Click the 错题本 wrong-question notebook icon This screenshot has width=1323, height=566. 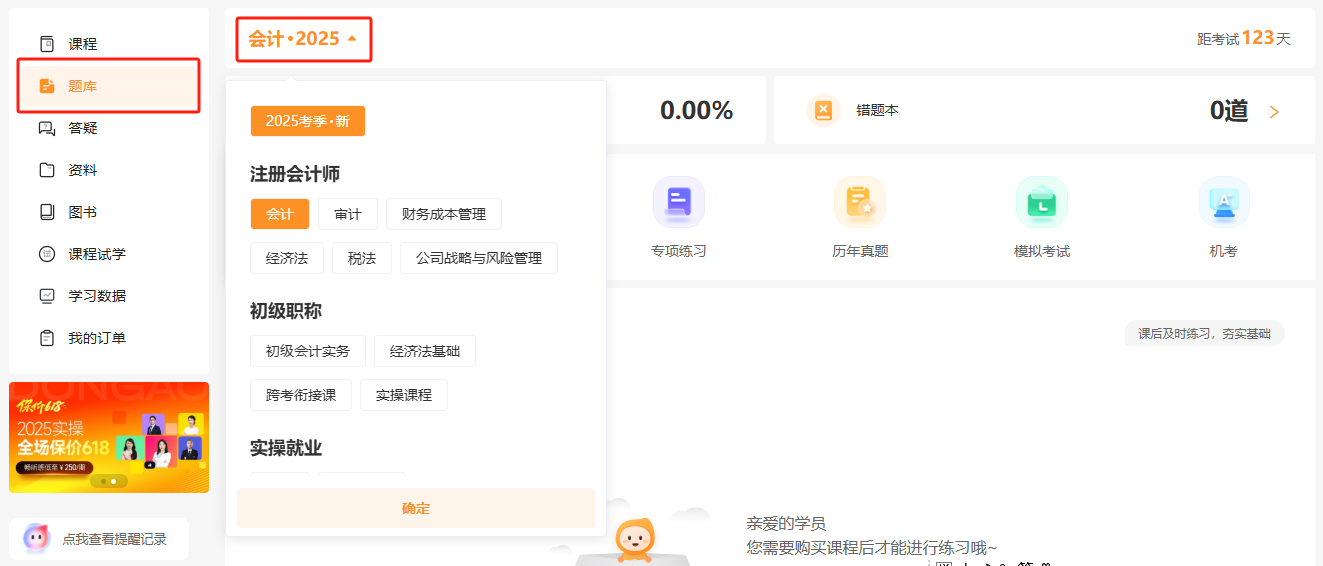822,110
